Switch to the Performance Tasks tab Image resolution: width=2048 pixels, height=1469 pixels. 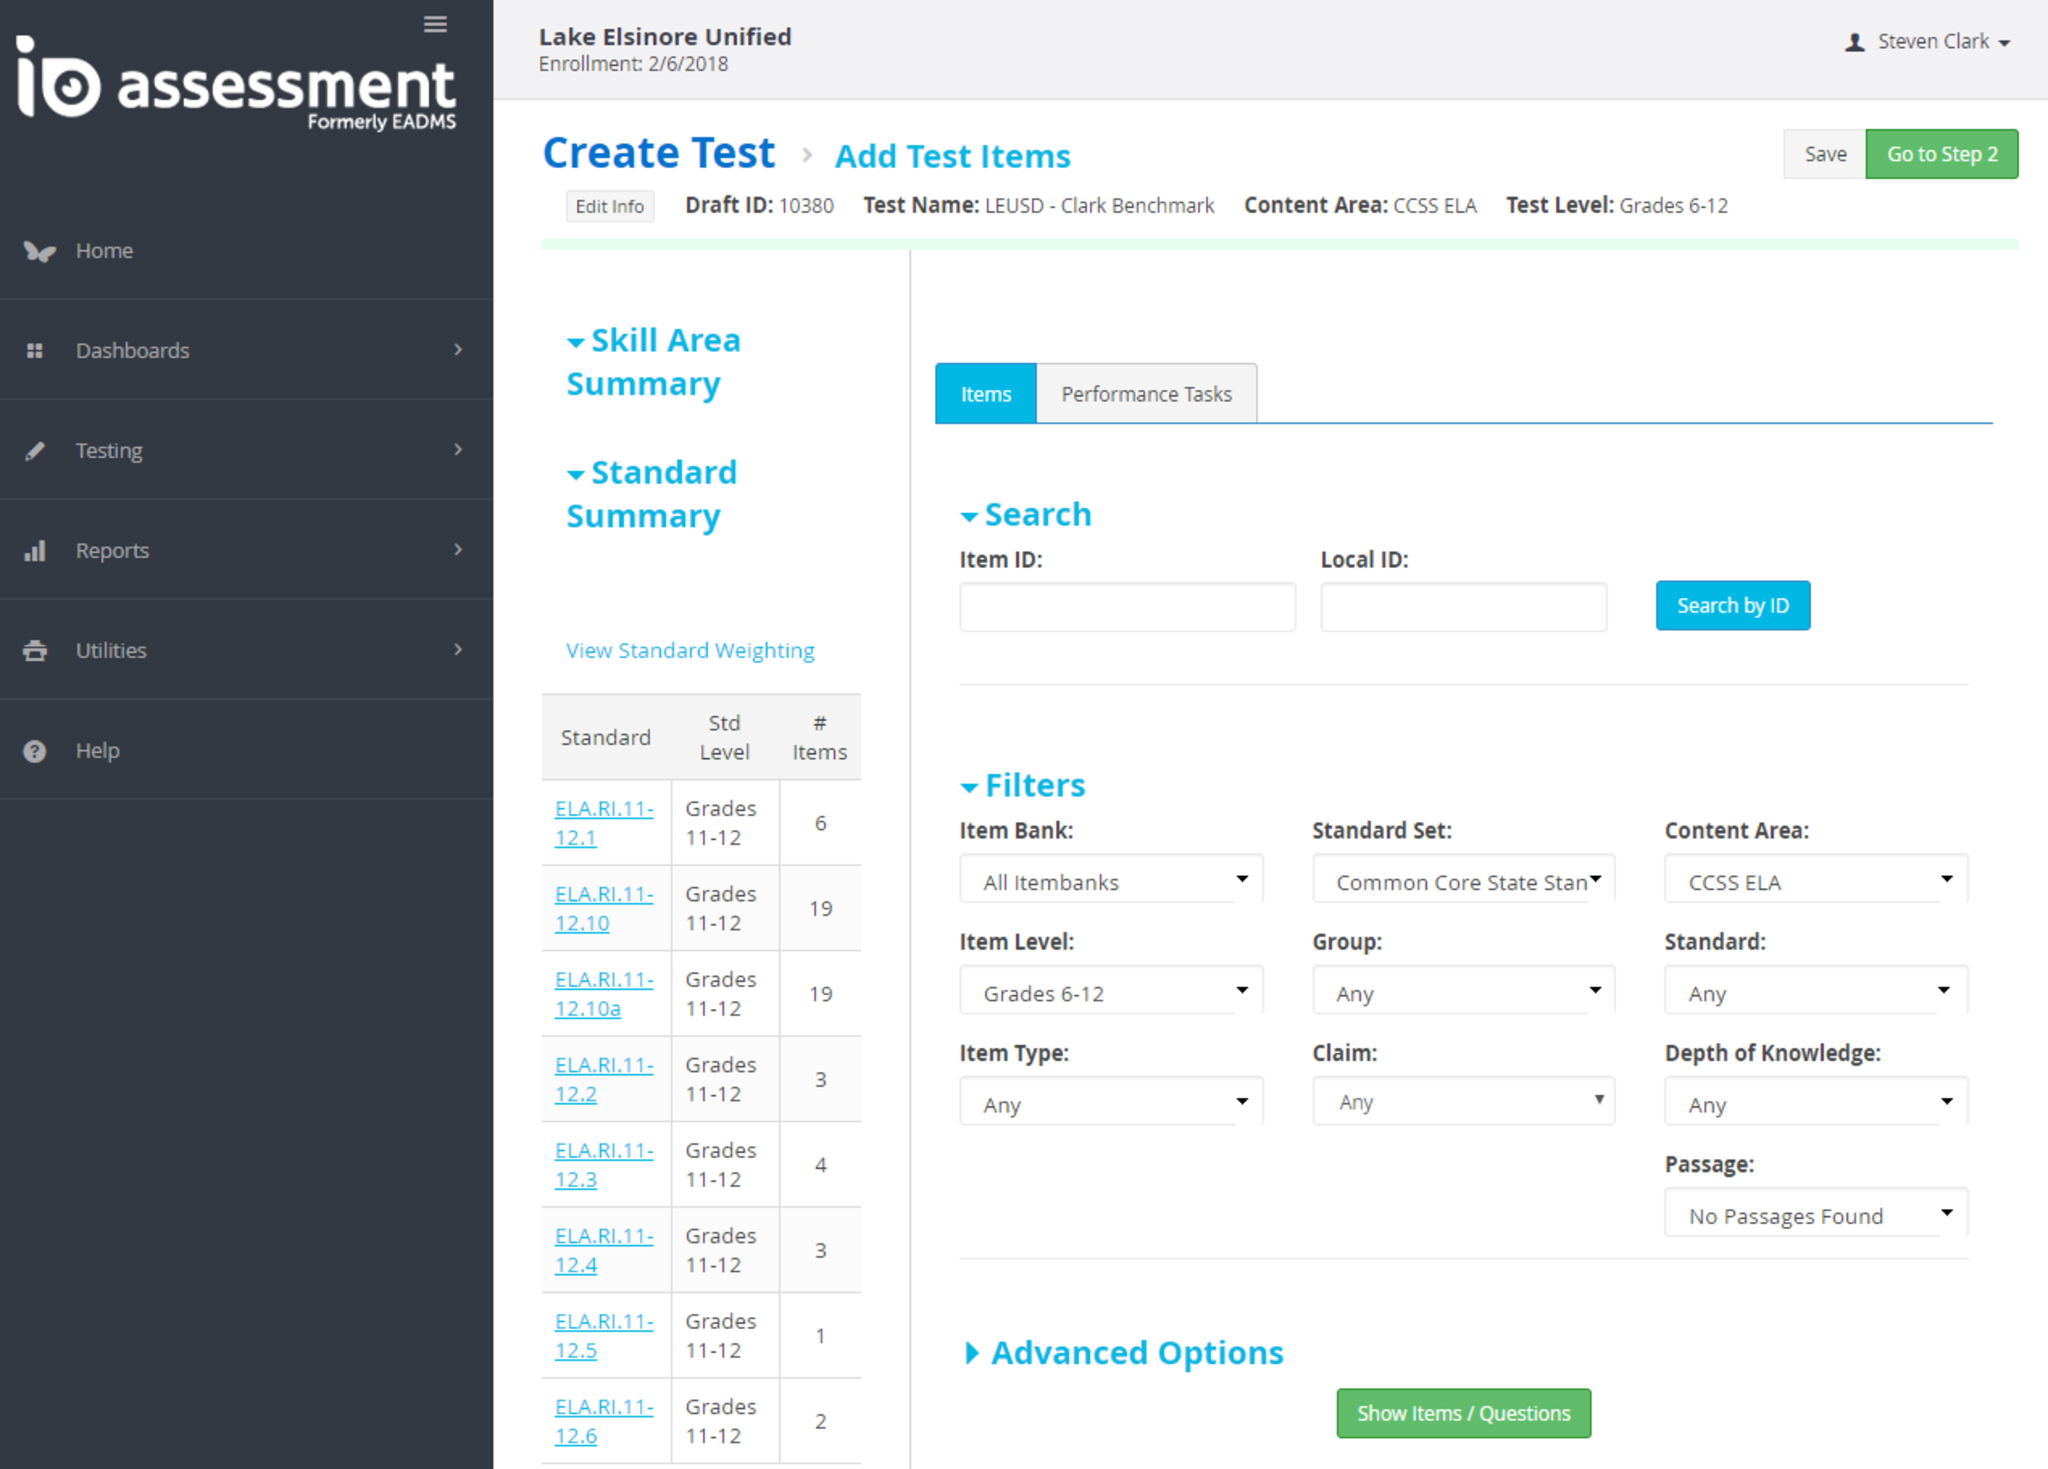[1146, 394]
